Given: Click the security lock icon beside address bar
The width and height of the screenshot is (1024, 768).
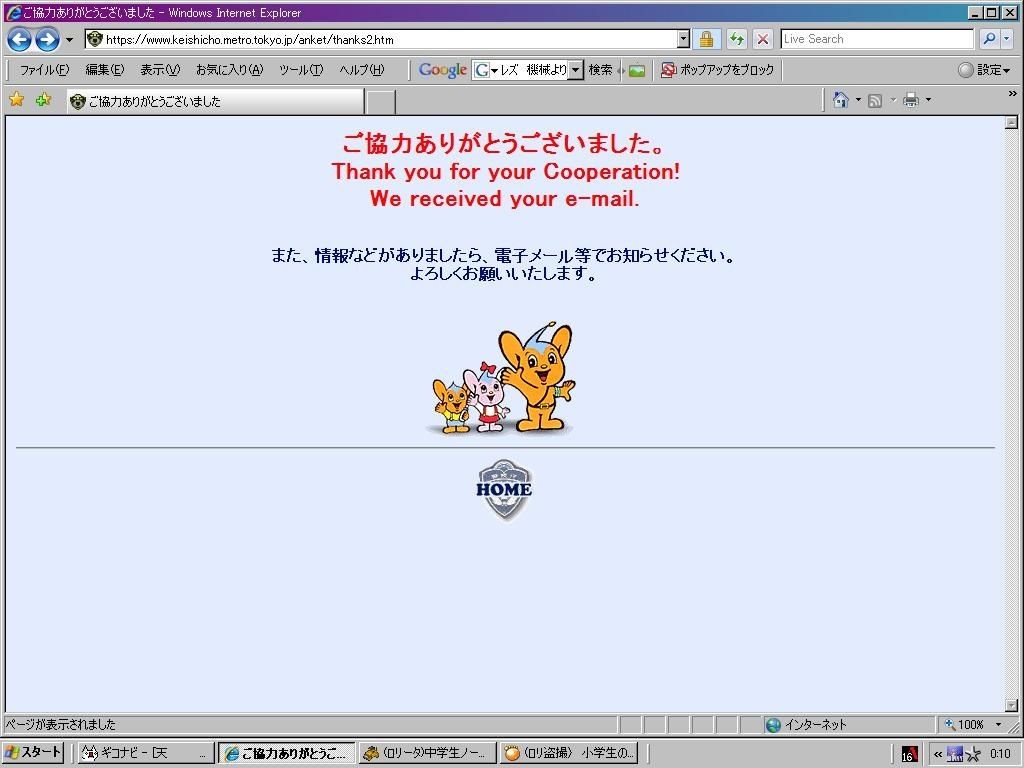Looking at the screenshot, I should [706, 39].
